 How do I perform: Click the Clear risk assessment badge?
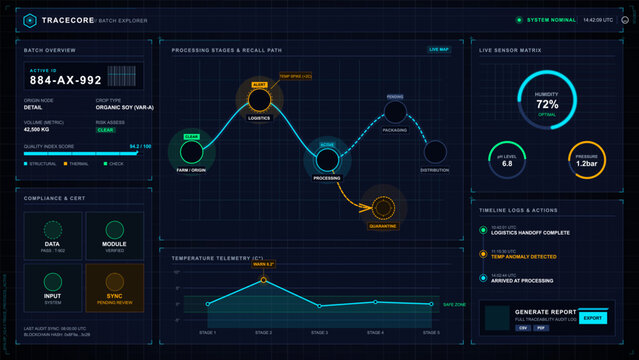coord(106,130)
